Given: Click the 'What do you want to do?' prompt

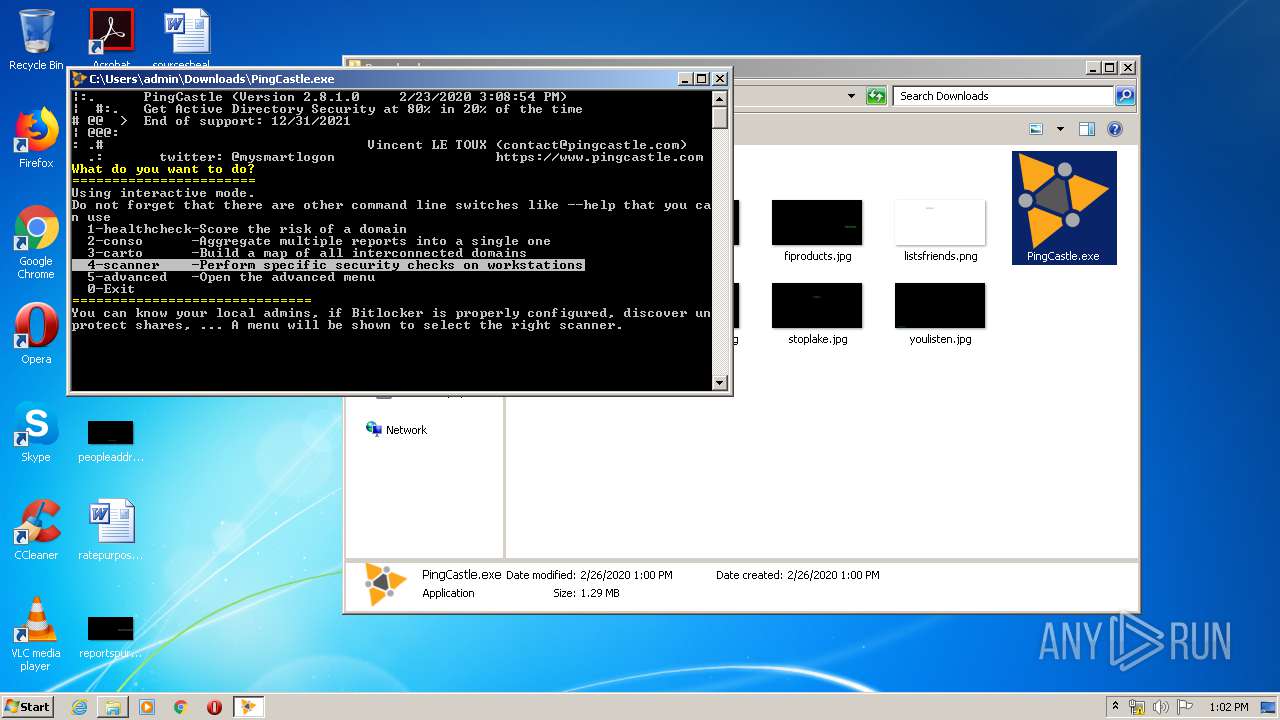Looking at the screenshot, I should pos(163,169).
